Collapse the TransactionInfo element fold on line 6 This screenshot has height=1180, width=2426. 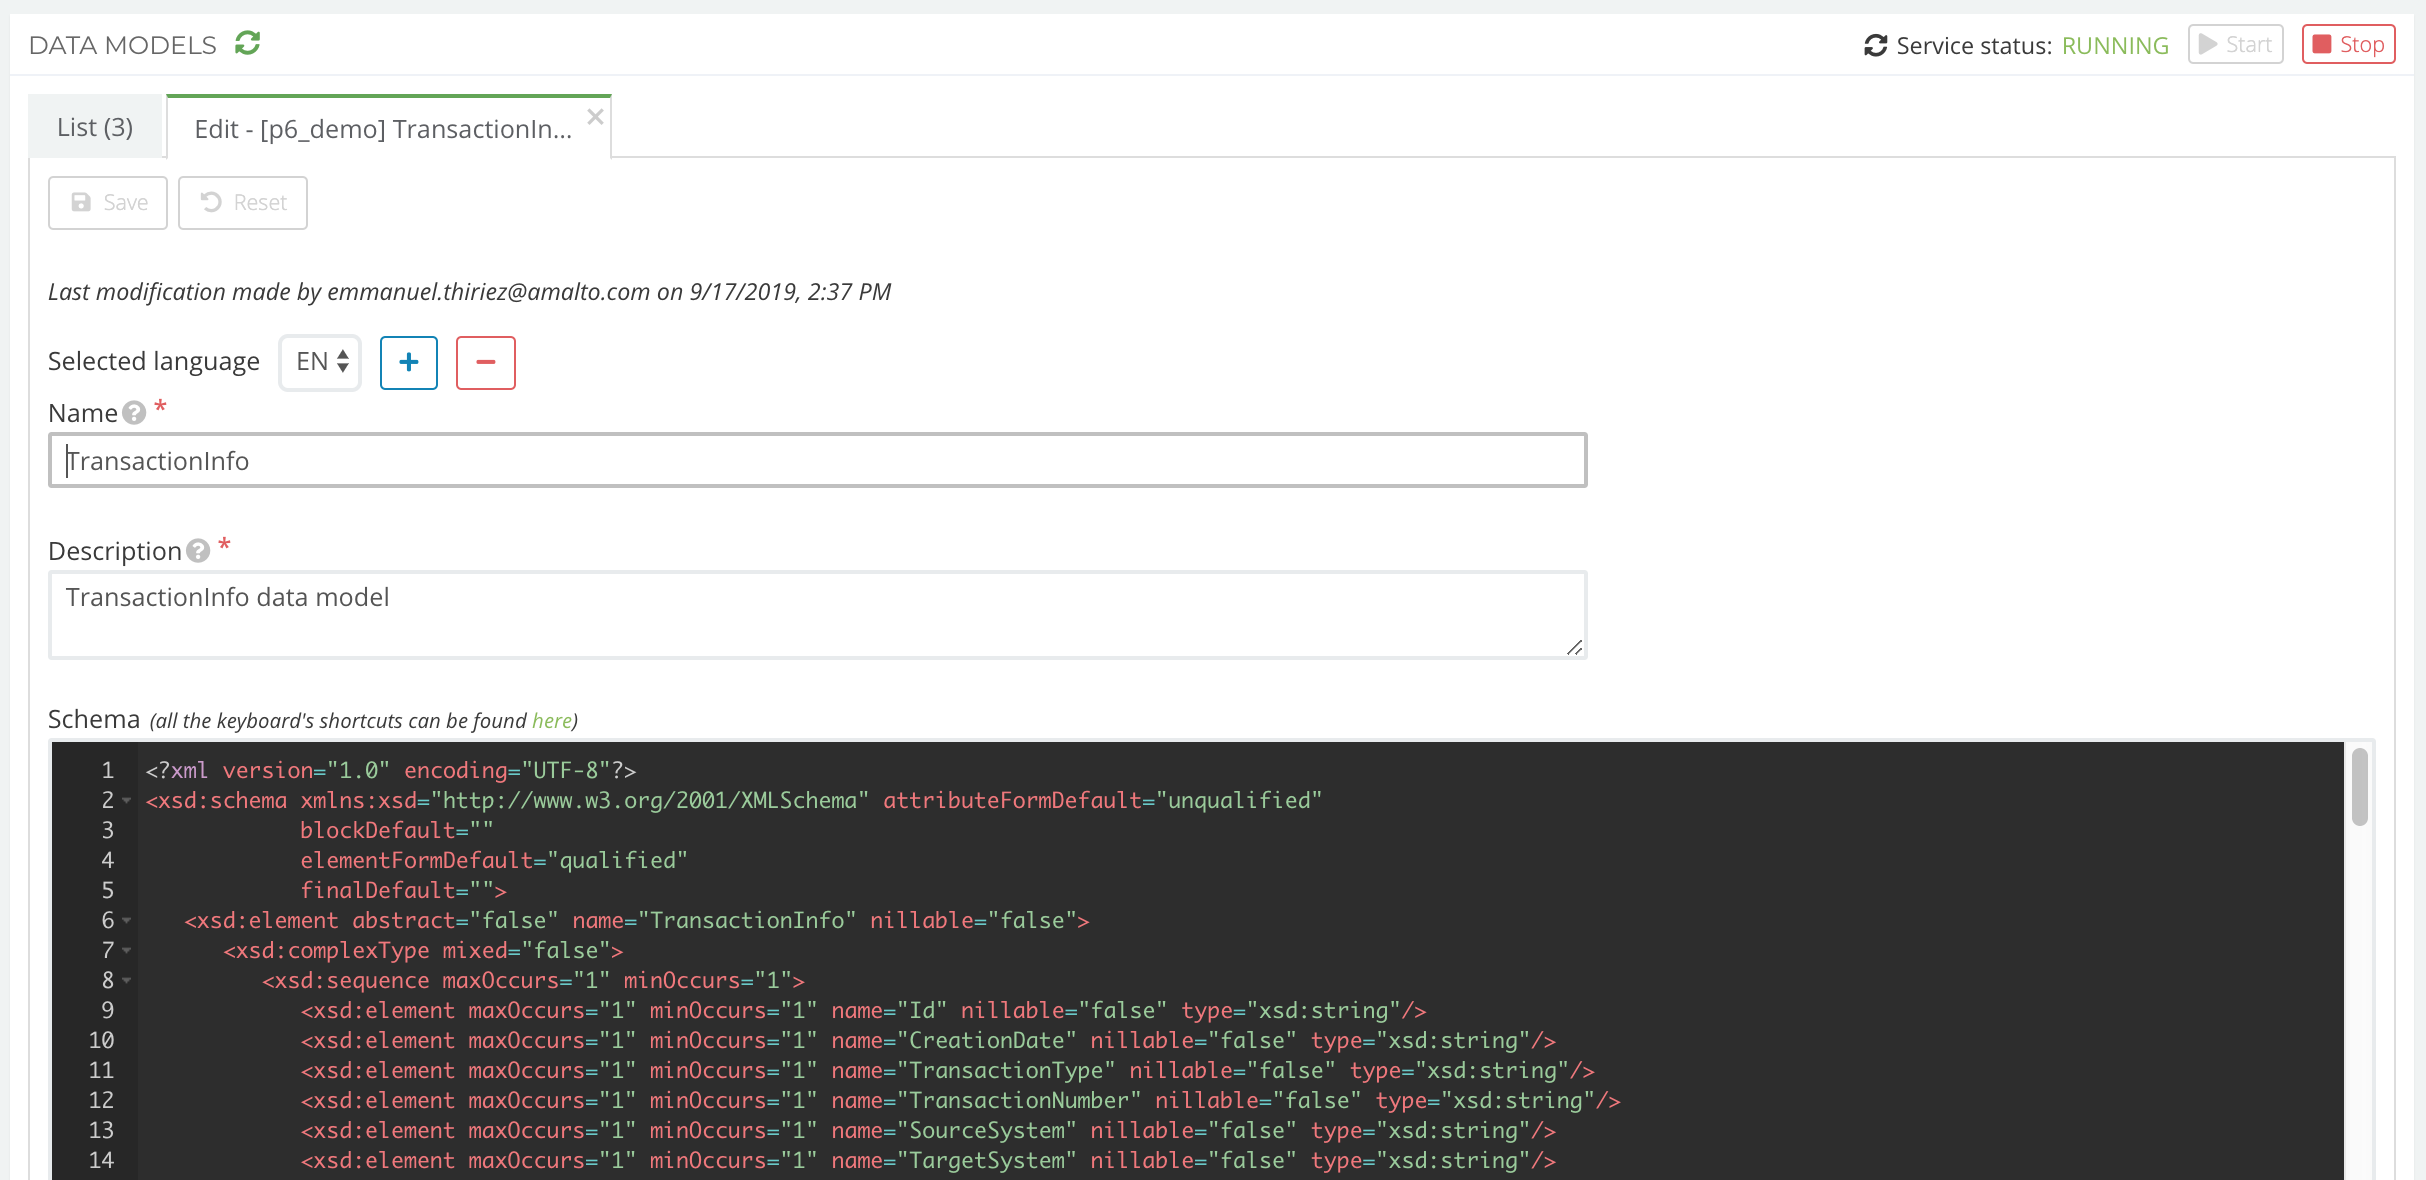point(126,921)
